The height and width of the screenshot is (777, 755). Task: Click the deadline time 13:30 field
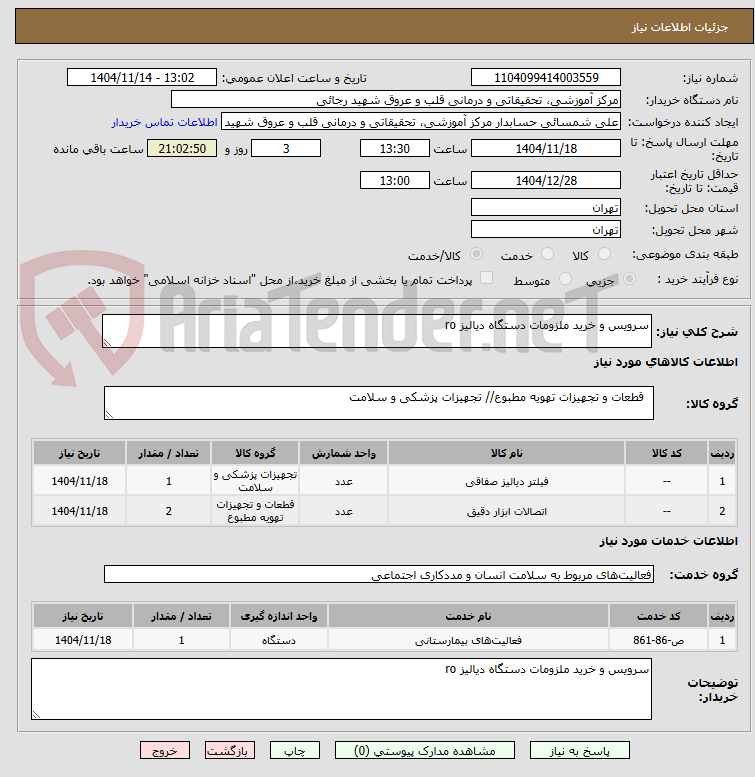tap(394, 148)
